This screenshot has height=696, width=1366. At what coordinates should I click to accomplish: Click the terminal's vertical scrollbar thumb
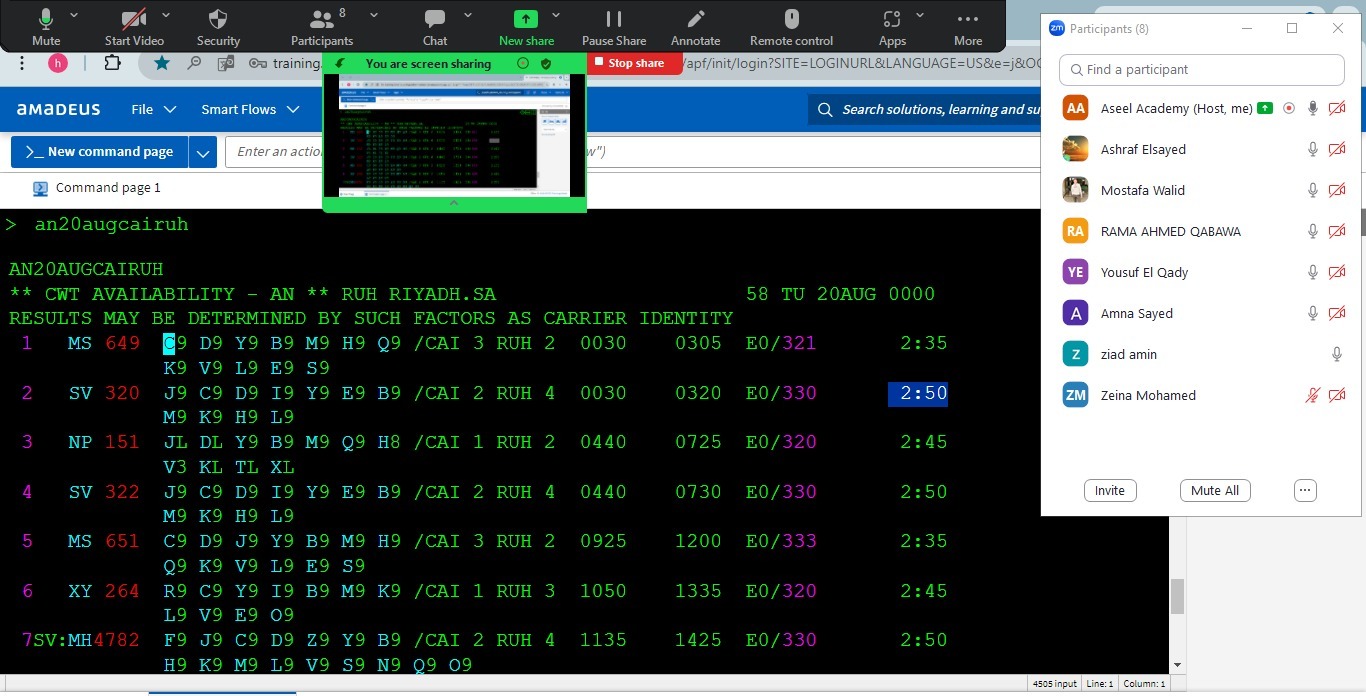pyautogui.click(x=1177, y=596)
